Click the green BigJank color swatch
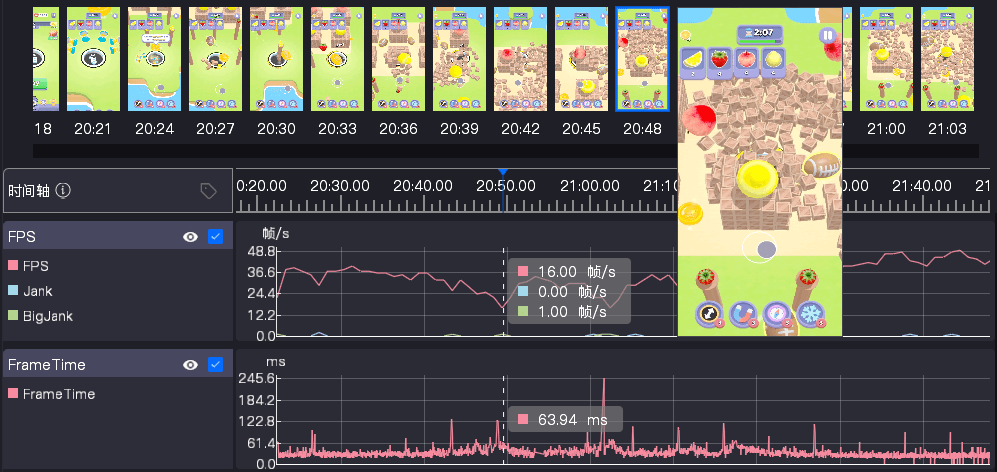 tap(13, 316)
